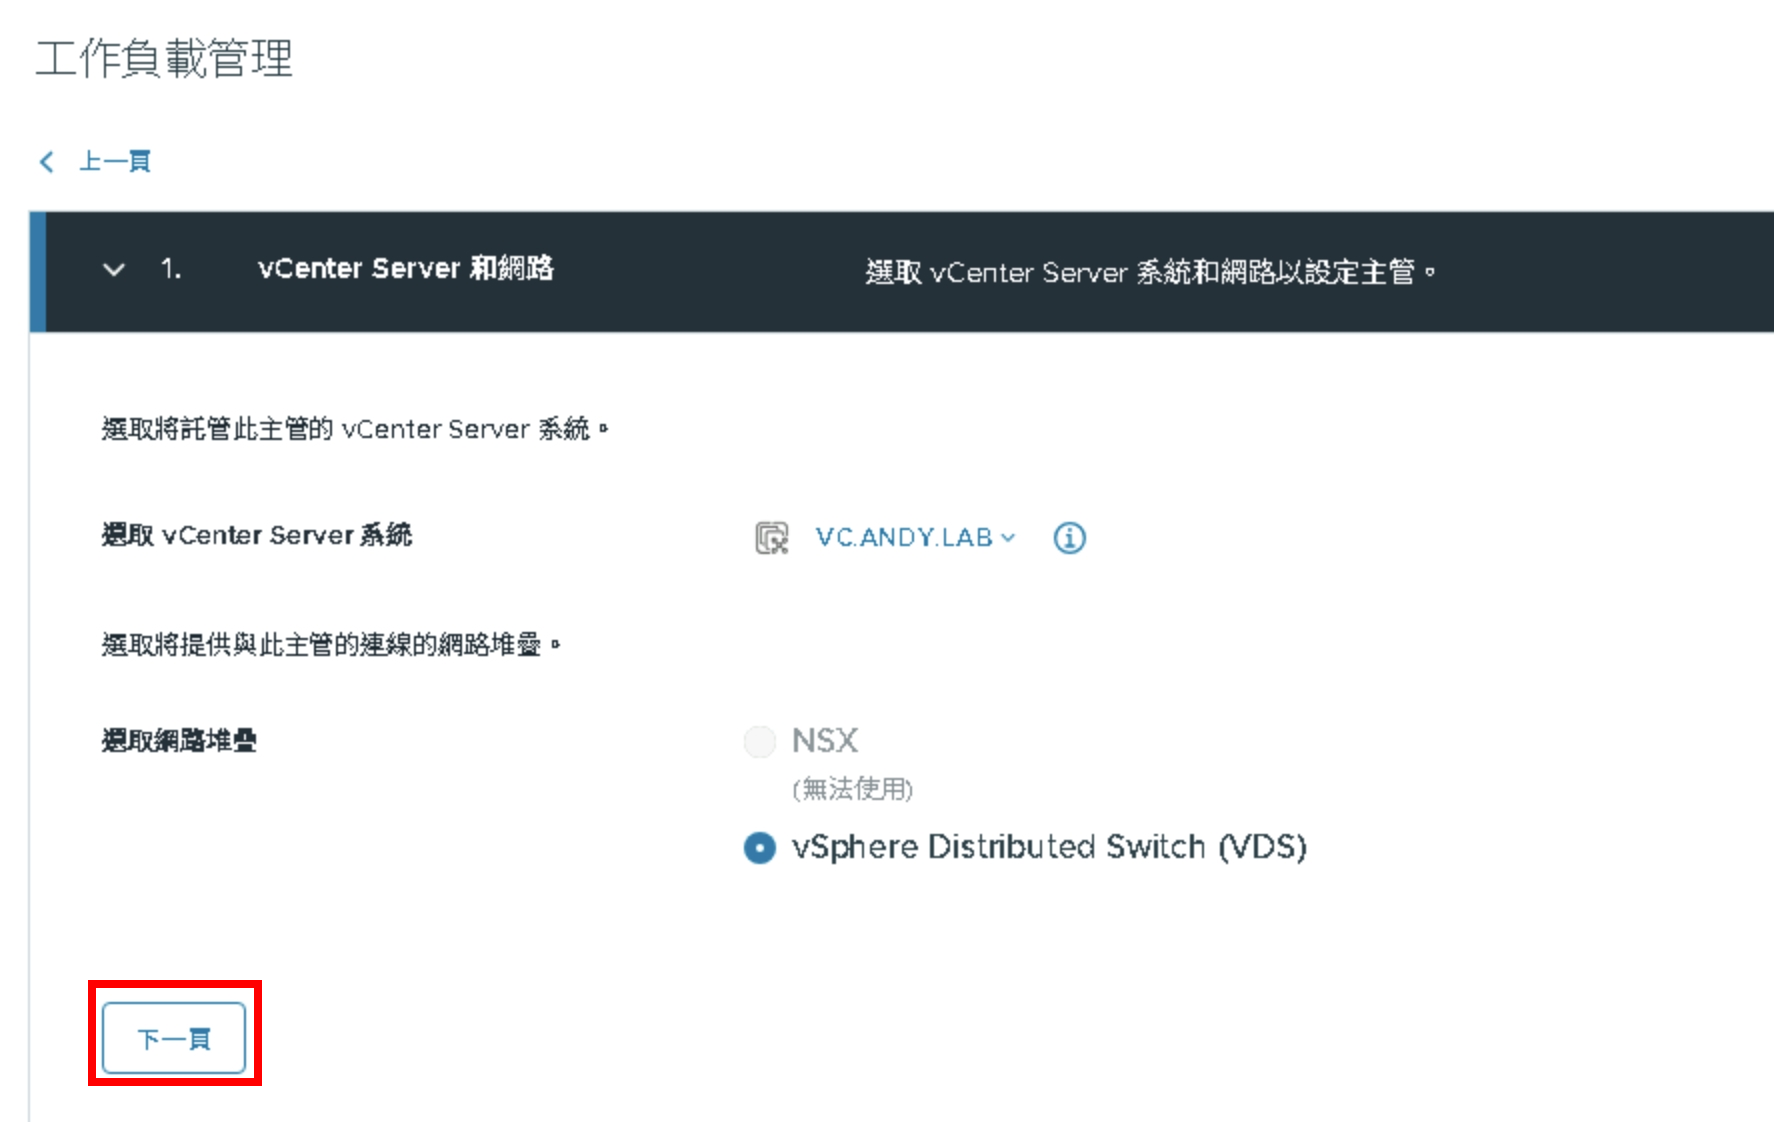Go back via the 上一頁 link
1774x1122 pixels.
click(115, 161)
